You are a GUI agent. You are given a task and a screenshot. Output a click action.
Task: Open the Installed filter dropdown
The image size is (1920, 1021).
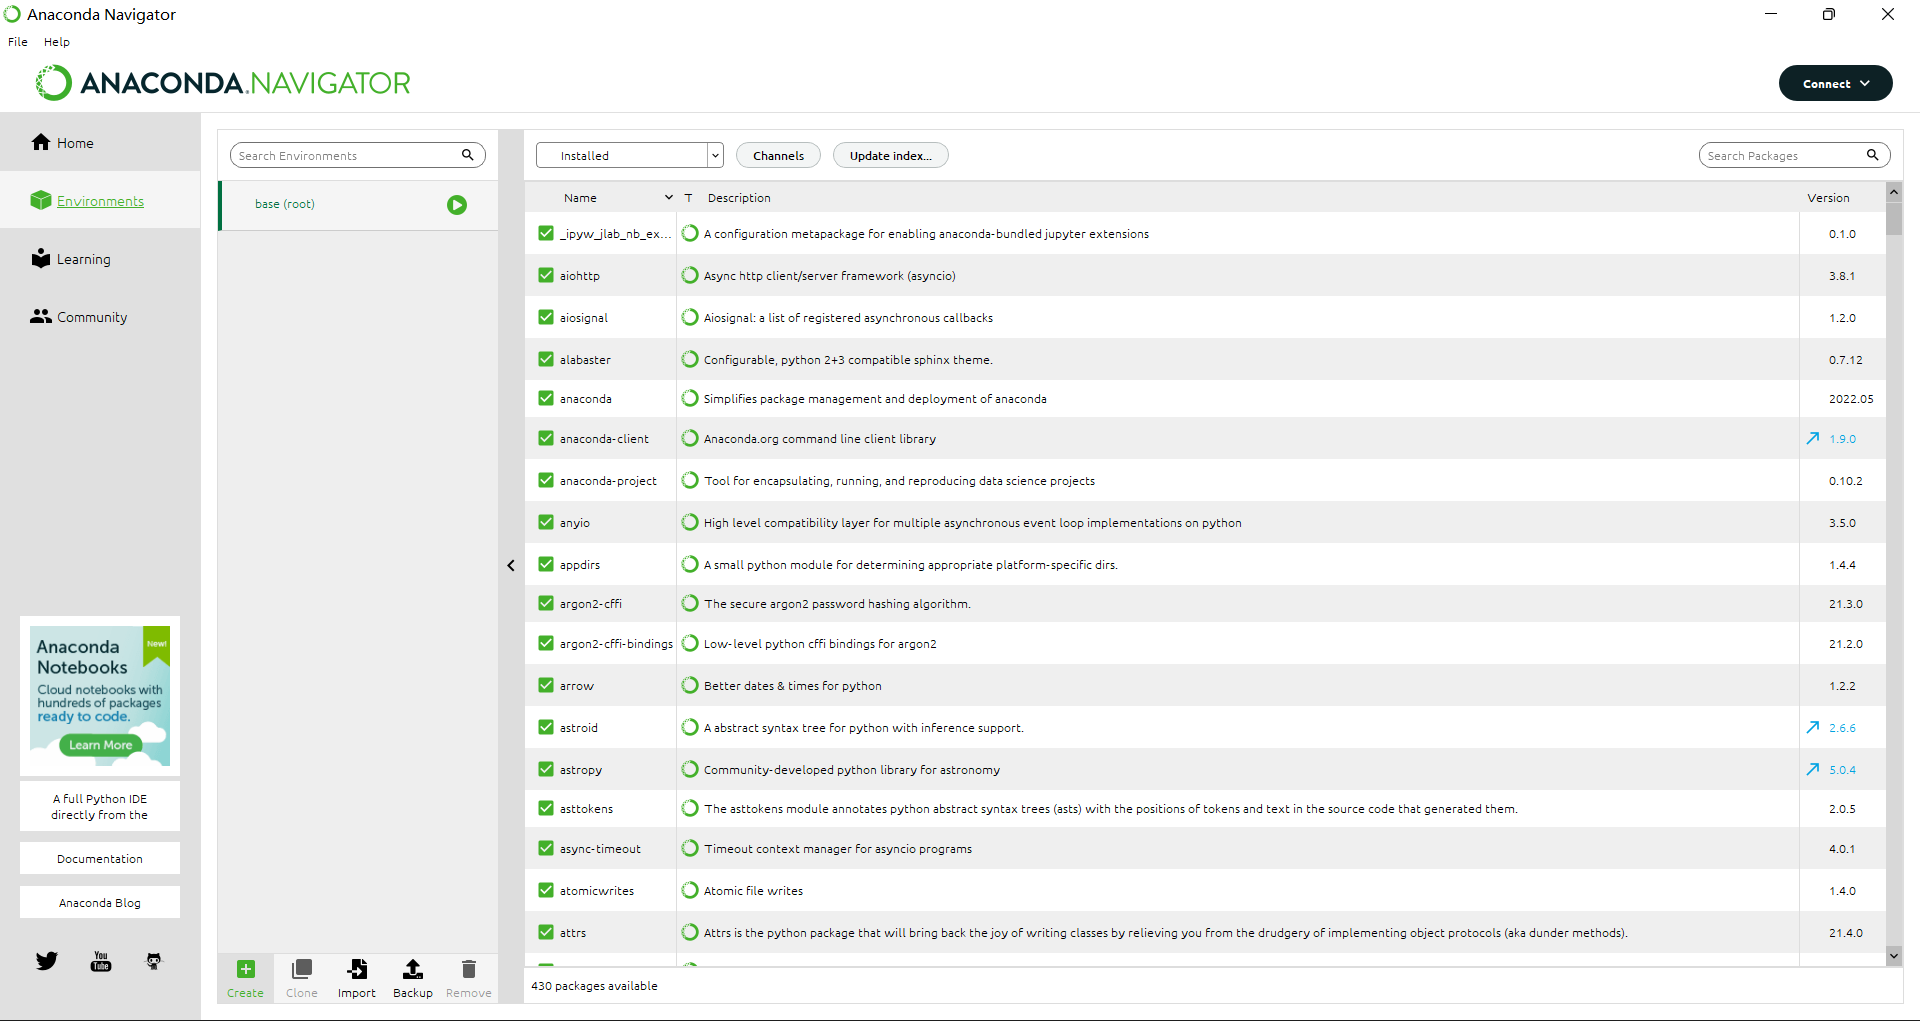630,155
